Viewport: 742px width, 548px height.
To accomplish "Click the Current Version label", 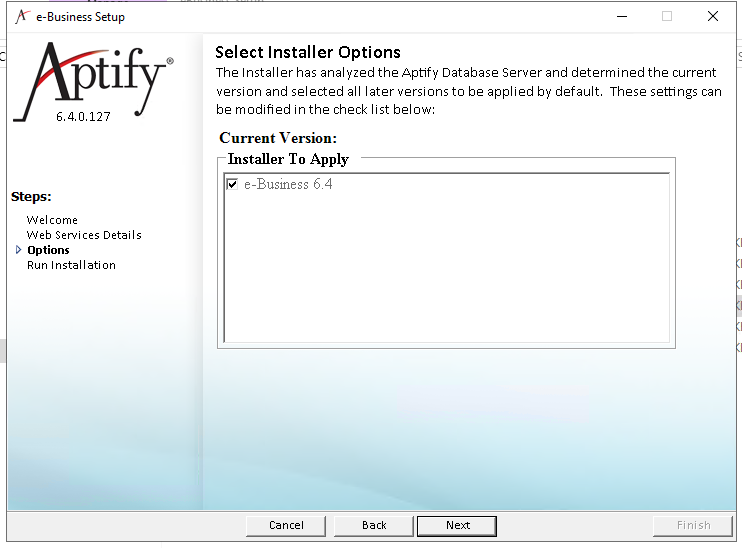I will click(278, 138).
